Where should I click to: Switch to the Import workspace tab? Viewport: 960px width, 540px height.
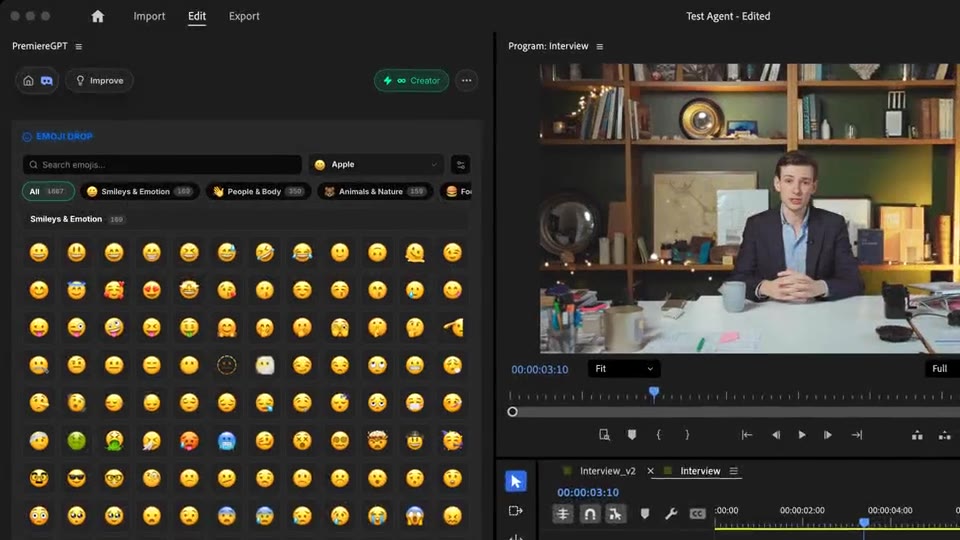[149, 16]
